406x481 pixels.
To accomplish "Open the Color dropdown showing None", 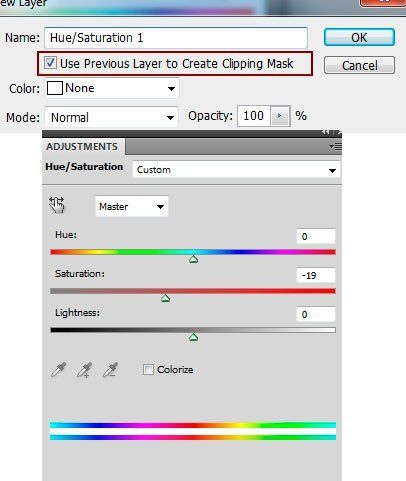I will point(112,88).
